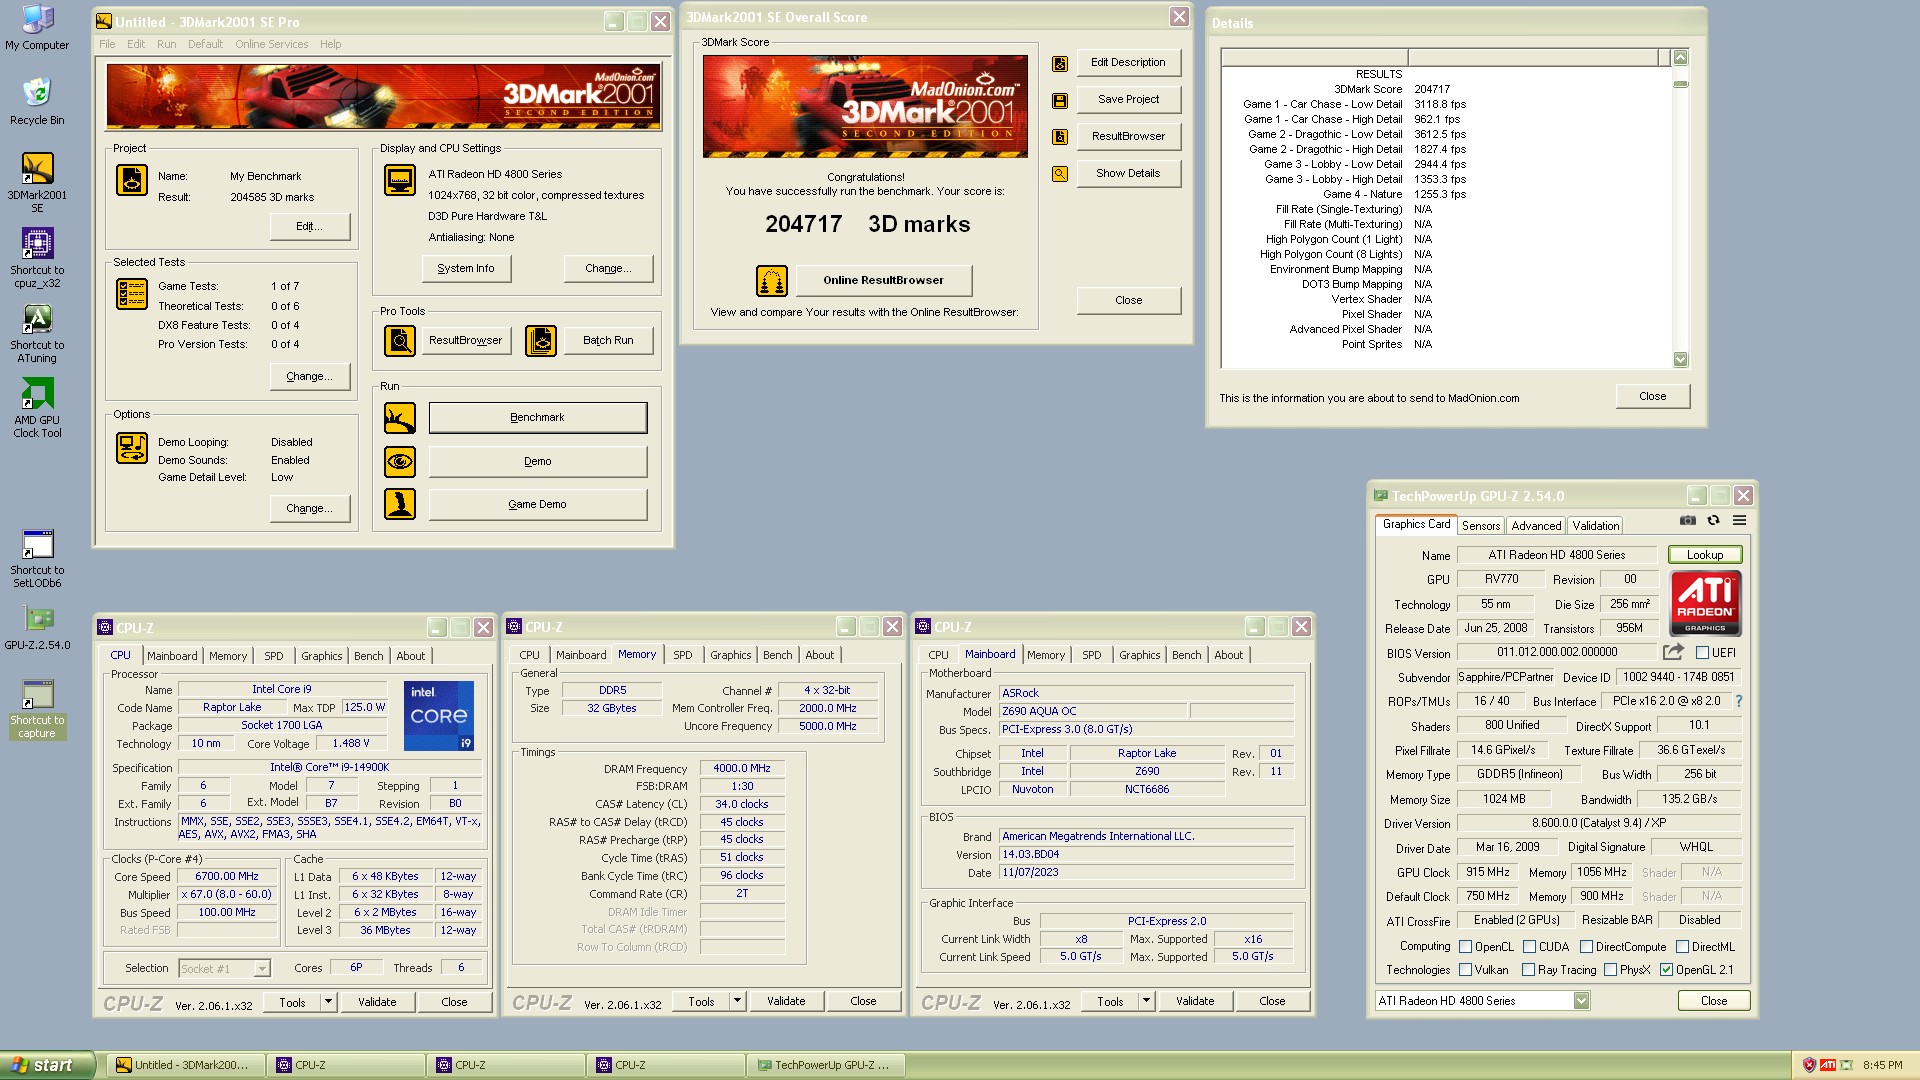This screenshot has height=1080, width=1920.
Task: Click the Project icon in 3DMark
Action: [132, 180]
